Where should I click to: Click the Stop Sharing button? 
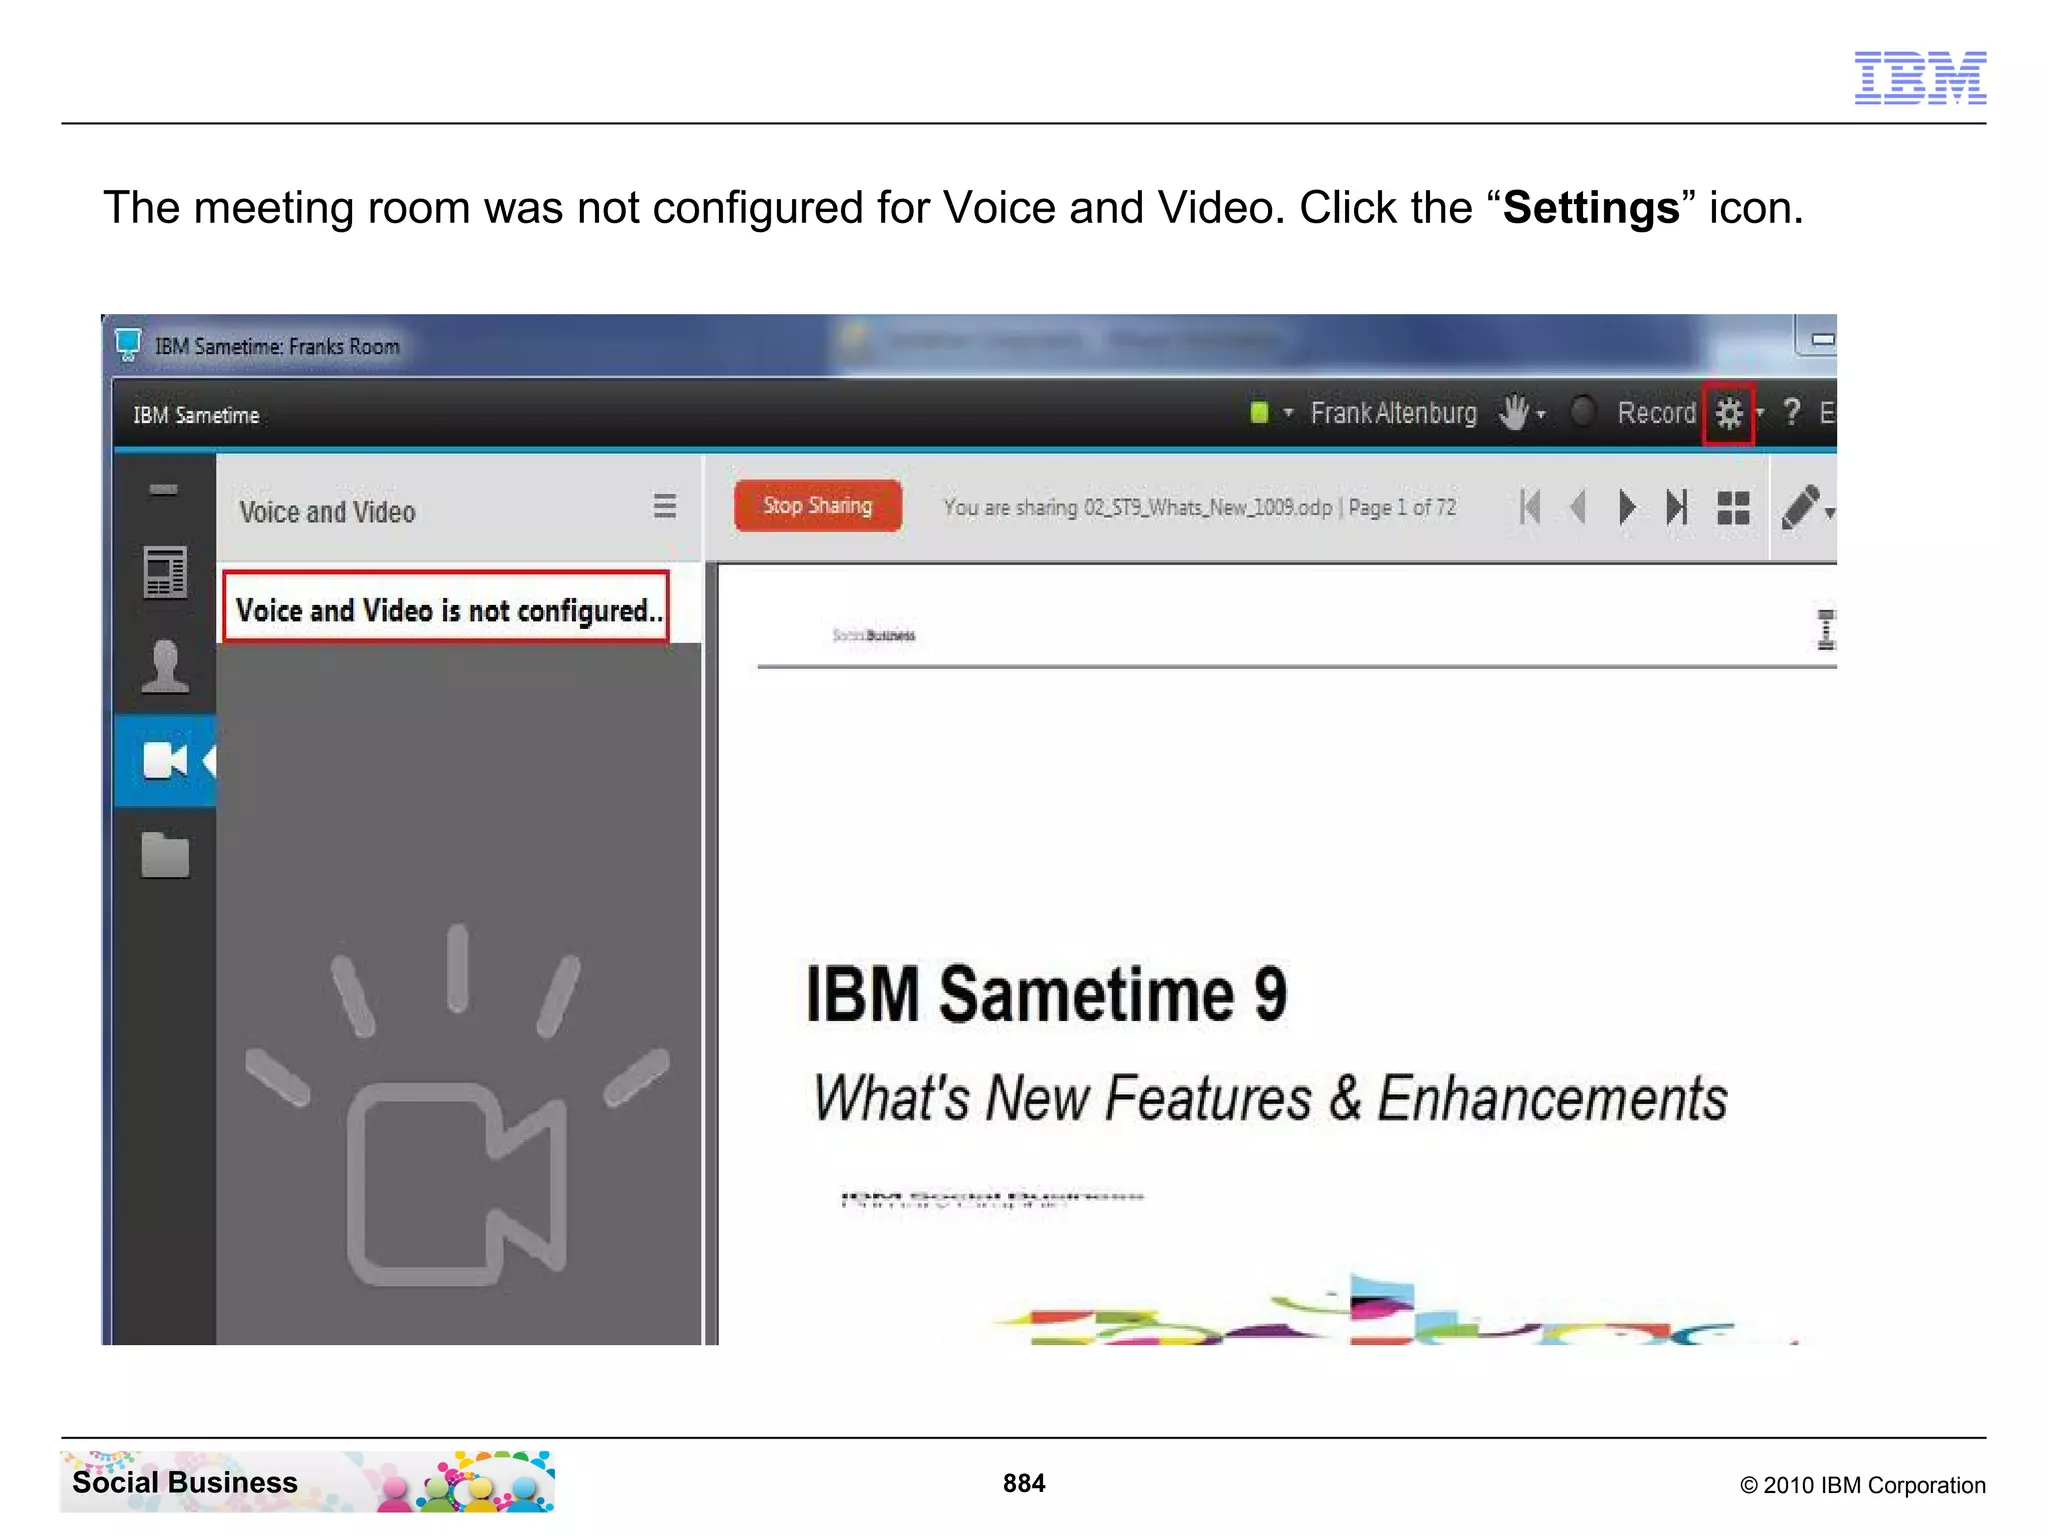tap(817, 506)
